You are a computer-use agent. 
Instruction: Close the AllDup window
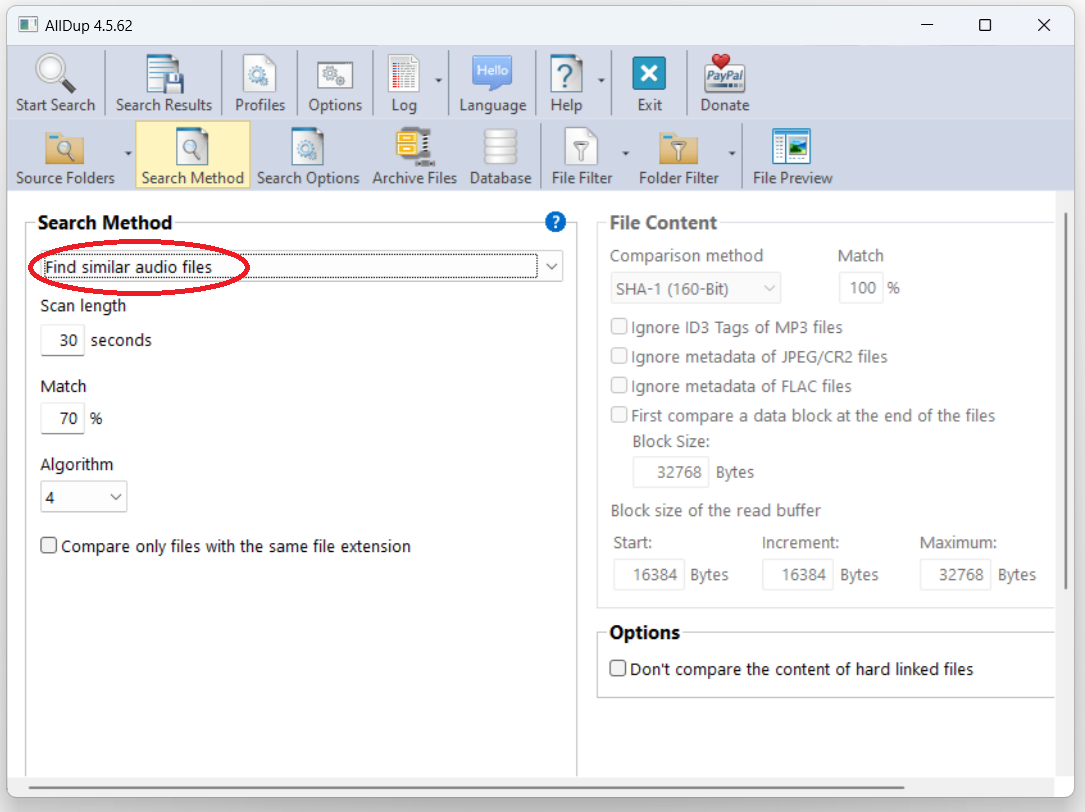1043,25
